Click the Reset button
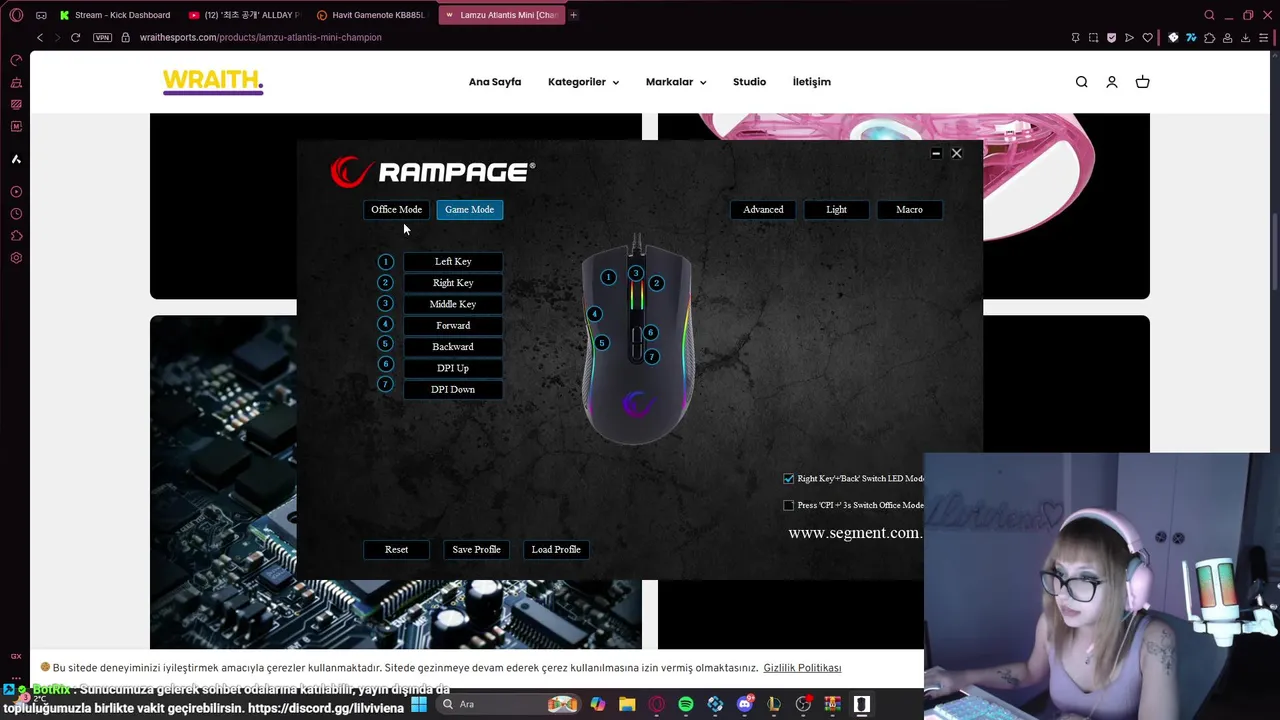This screenshot has height=720, width=1280. [x=396, y=549]
